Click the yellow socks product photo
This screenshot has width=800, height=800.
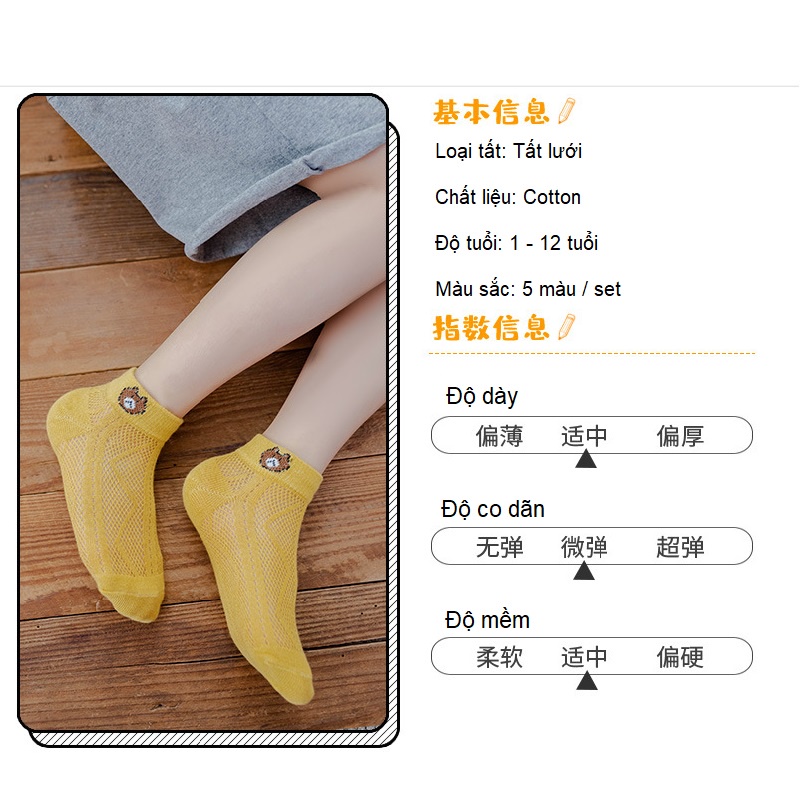click(203, 412)
